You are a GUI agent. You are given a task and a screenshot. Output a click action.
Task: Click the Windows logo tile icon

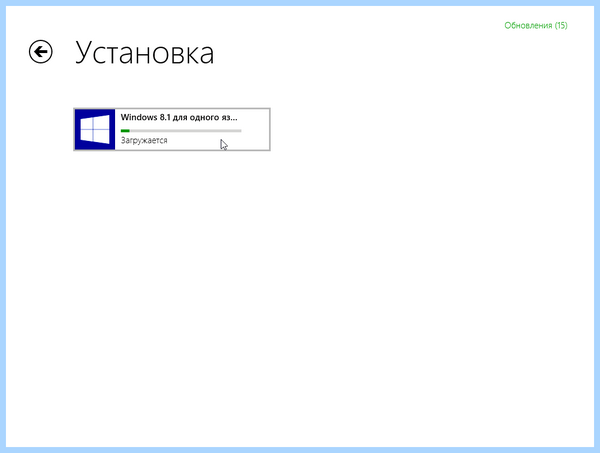(95, 129)
